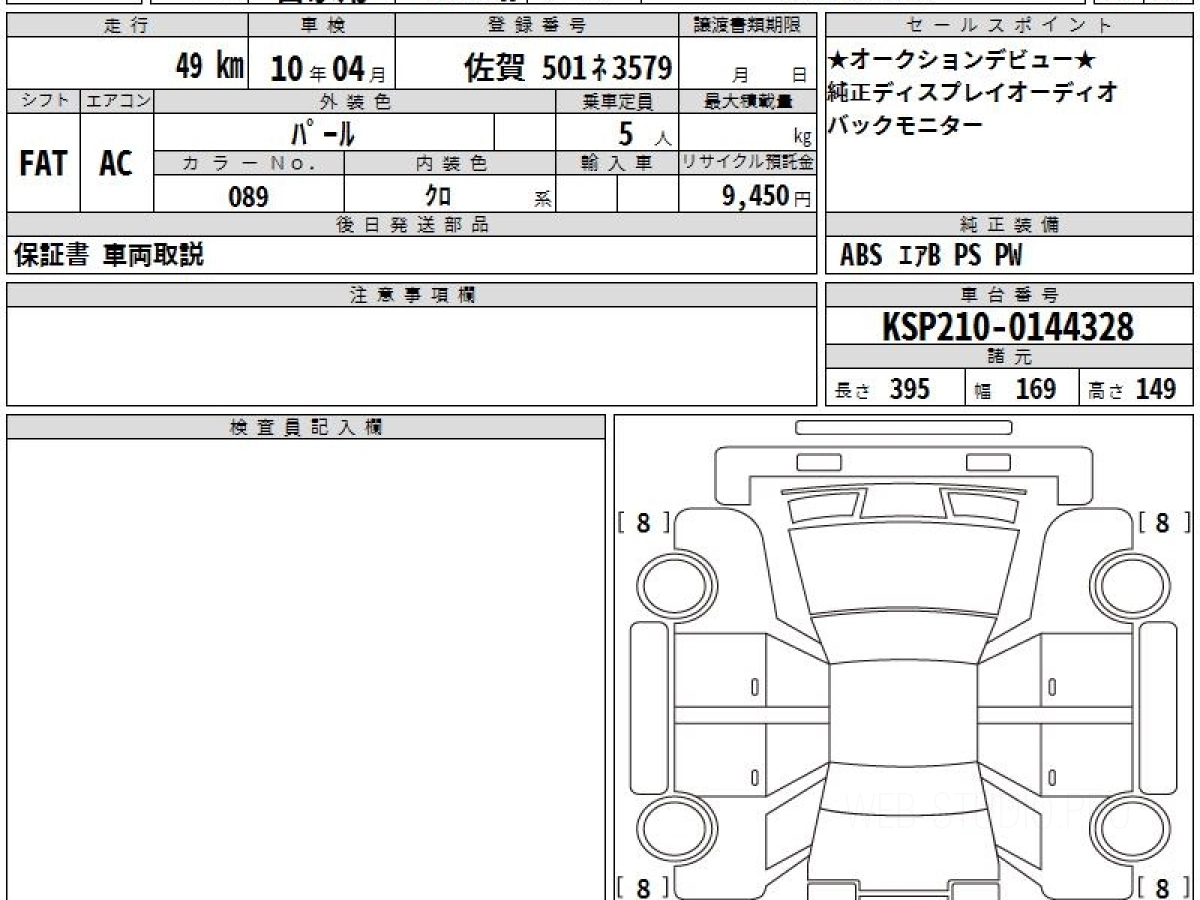Viewport: 1200px width, 900px height.
Task: Click the 検査員記入欄 header
Action: tap(306, 427)
